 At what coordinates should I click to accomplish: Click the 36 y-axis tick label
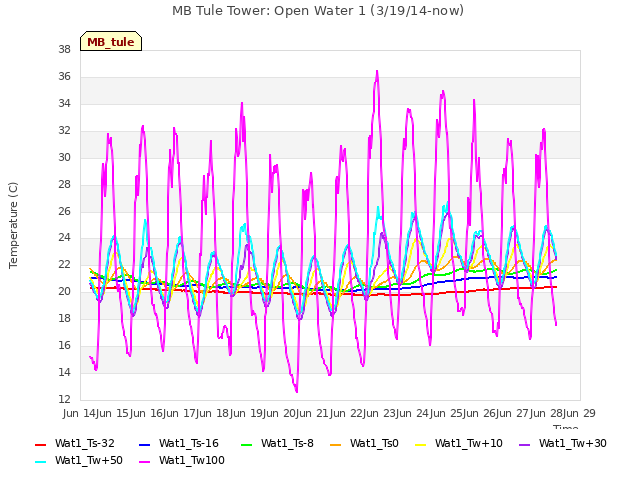(64, 76)
